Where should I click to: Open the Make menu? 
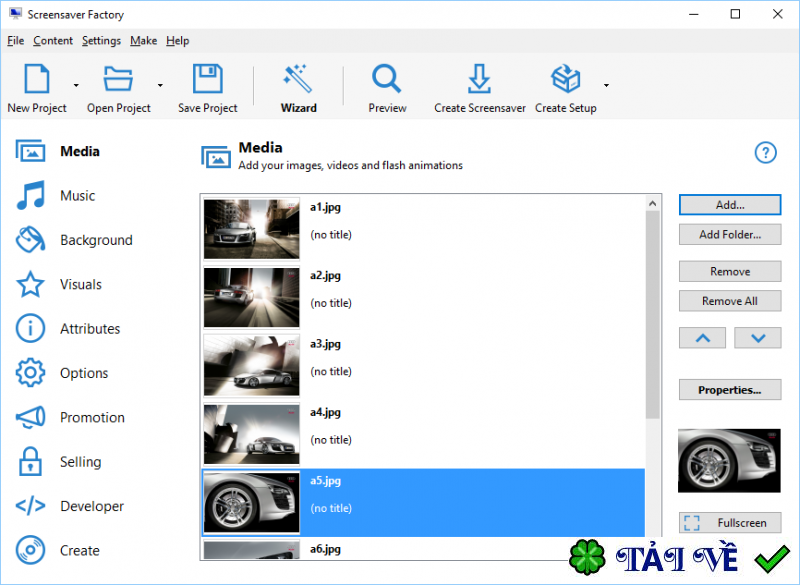(x=143, y=41)
